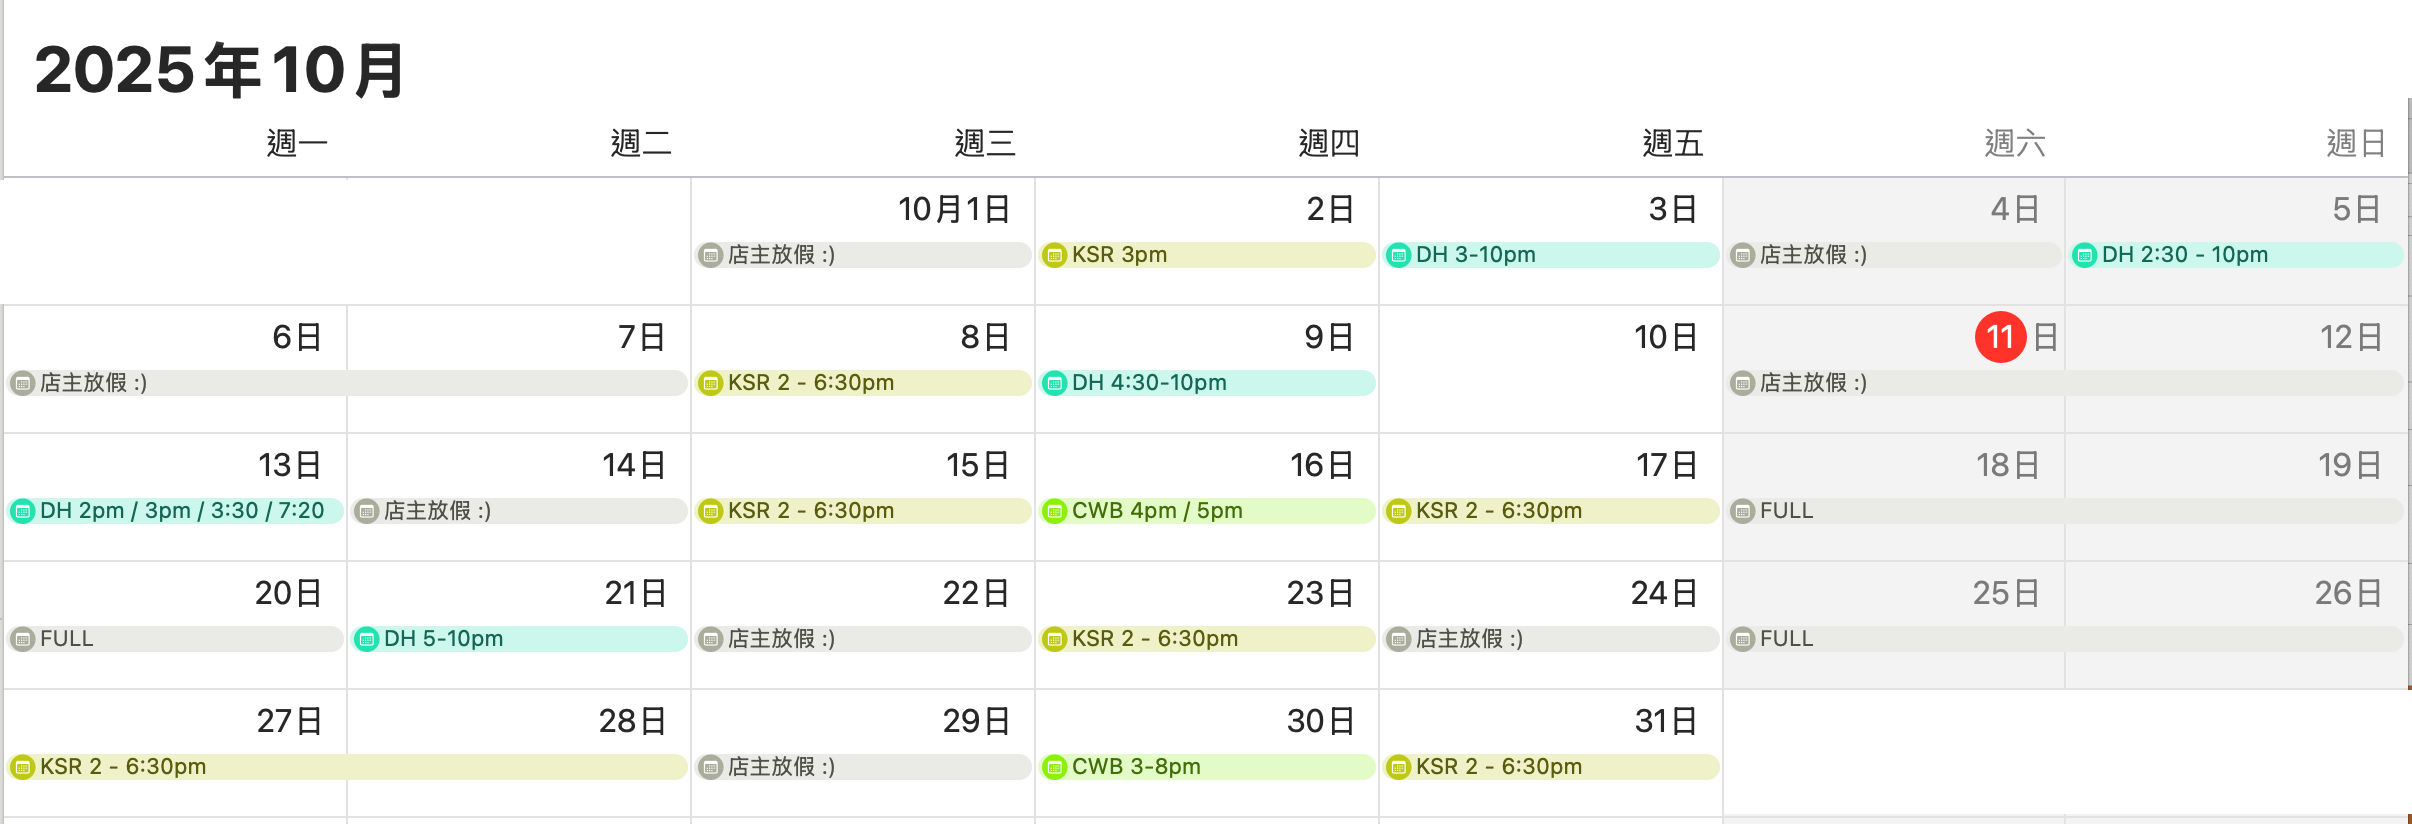Viewport: 2412px width, 824px height.
Task: Open the DH 2pm / 3pm / 3:30 / 7:20 event
Action: [x=182, y=511]
